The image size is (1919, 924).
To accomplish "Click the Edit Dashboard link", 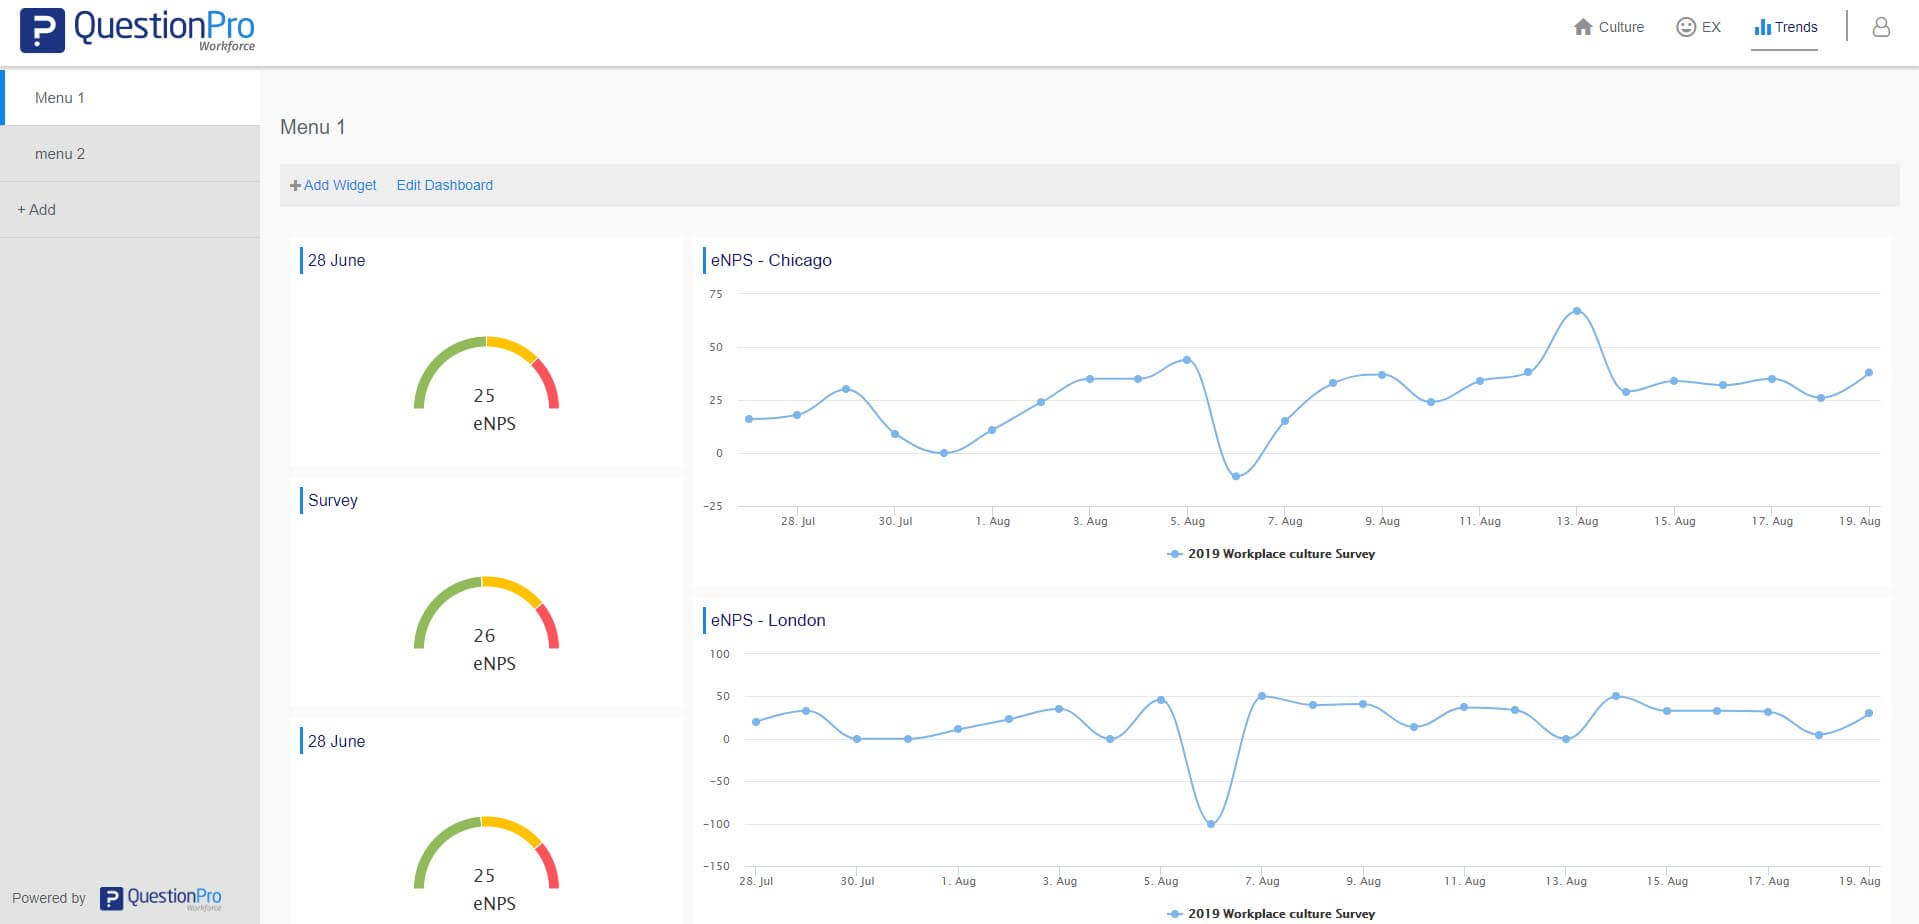I will click(444, 185).
